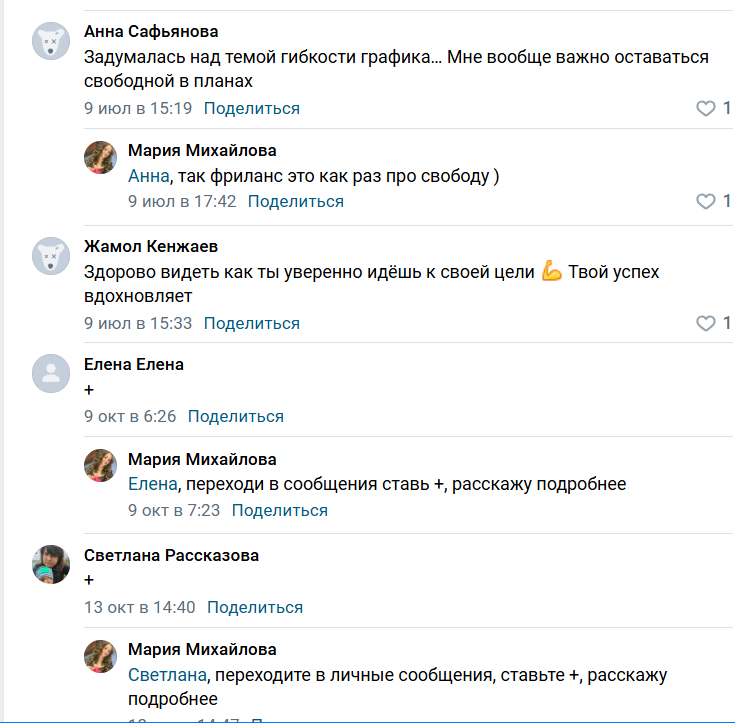
Task: Like Анна Сафьянова's comment with the heart
Action: pos(706,108)
